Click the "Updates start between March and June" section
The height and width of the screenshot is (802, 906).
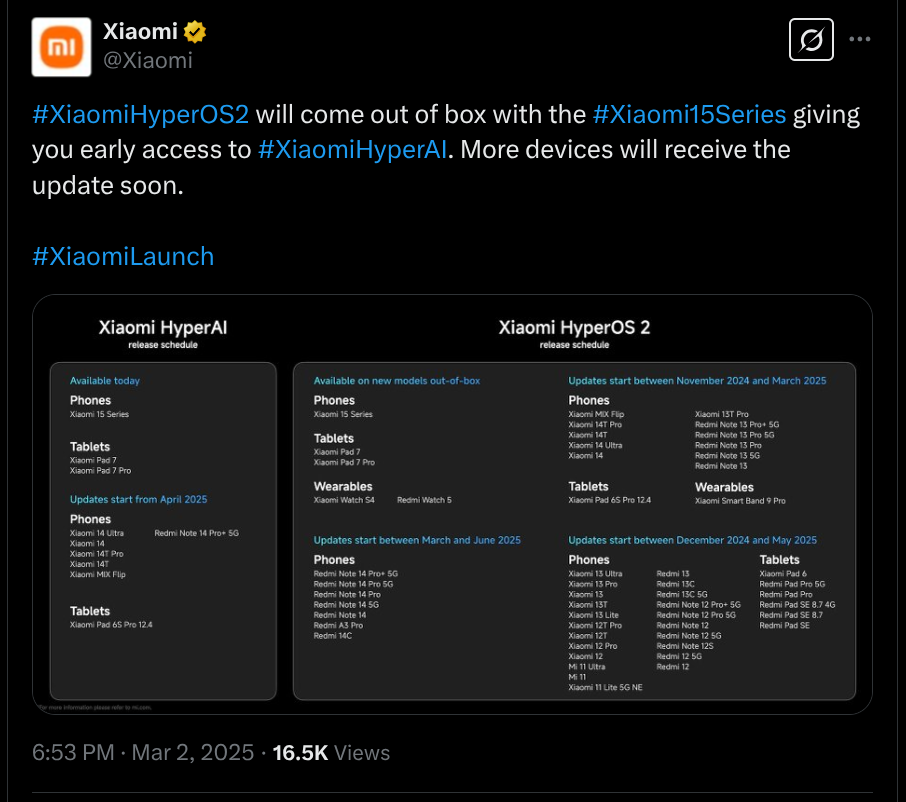coord(417,540)
